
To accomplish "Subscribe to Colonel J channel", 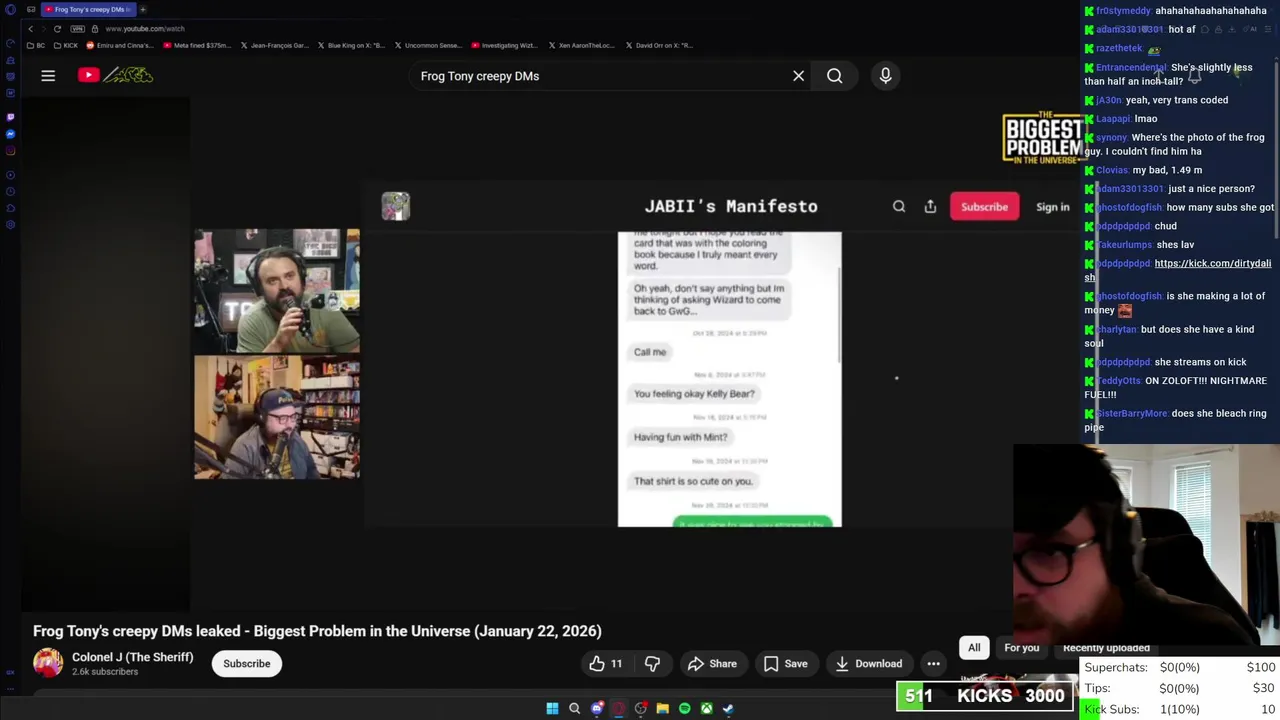I will pos(247,664).
